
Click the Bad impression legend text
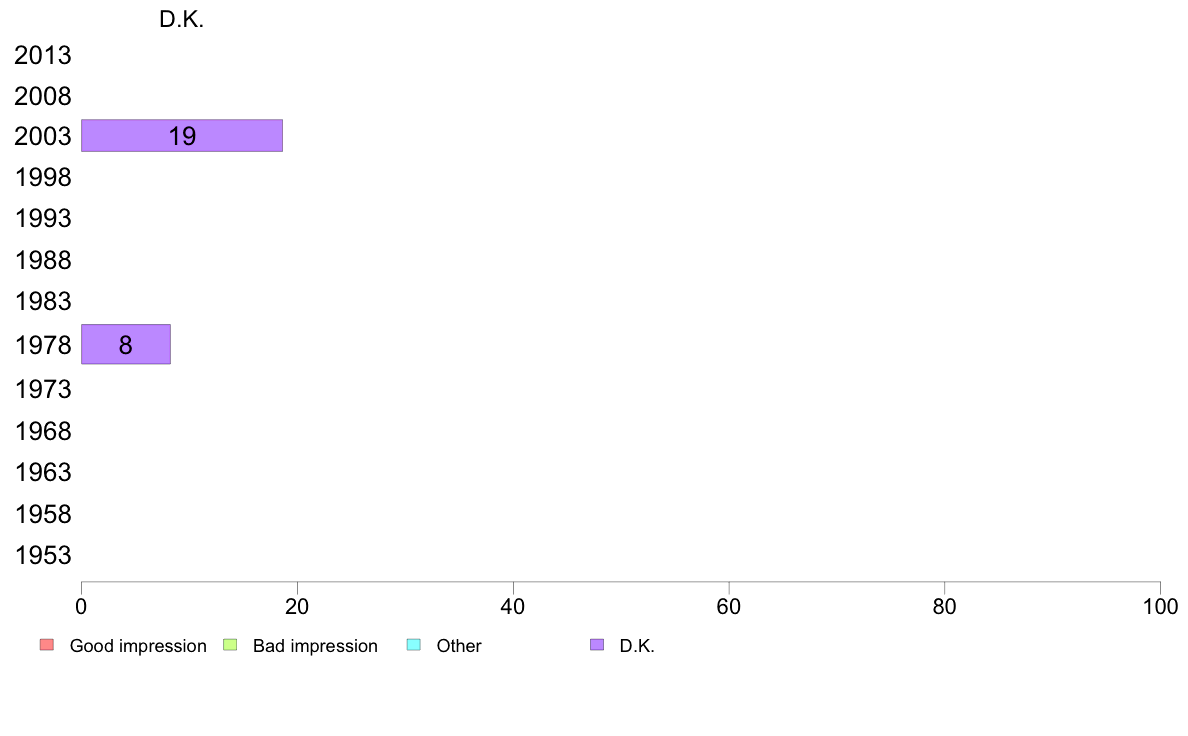point(315,646)
